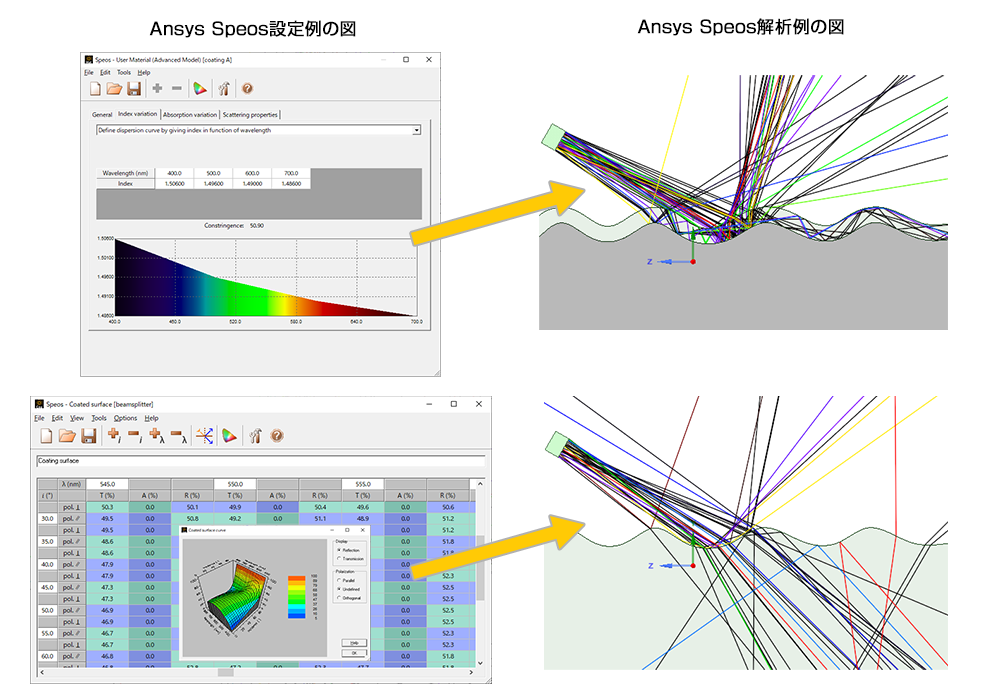Click Open folder icon in Coated surface window

(x=67, y=436)
